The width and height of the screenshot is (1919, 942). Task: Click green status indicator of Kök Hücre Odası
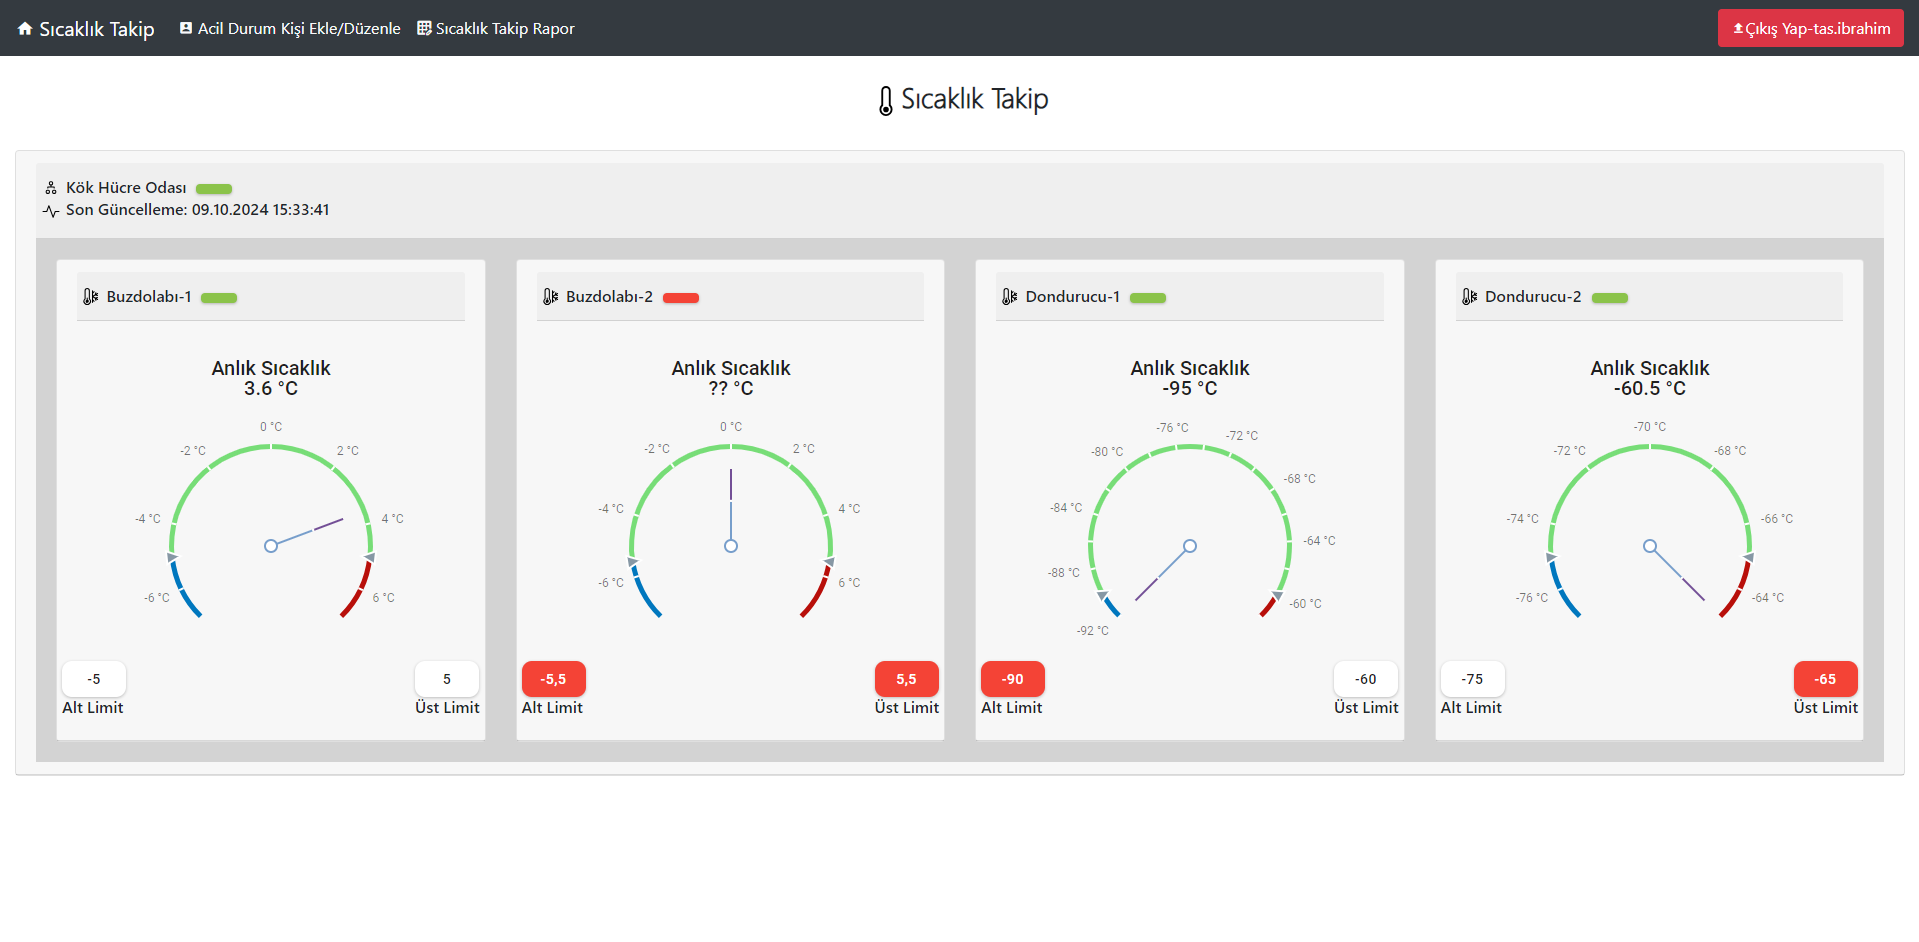[214, 189]
